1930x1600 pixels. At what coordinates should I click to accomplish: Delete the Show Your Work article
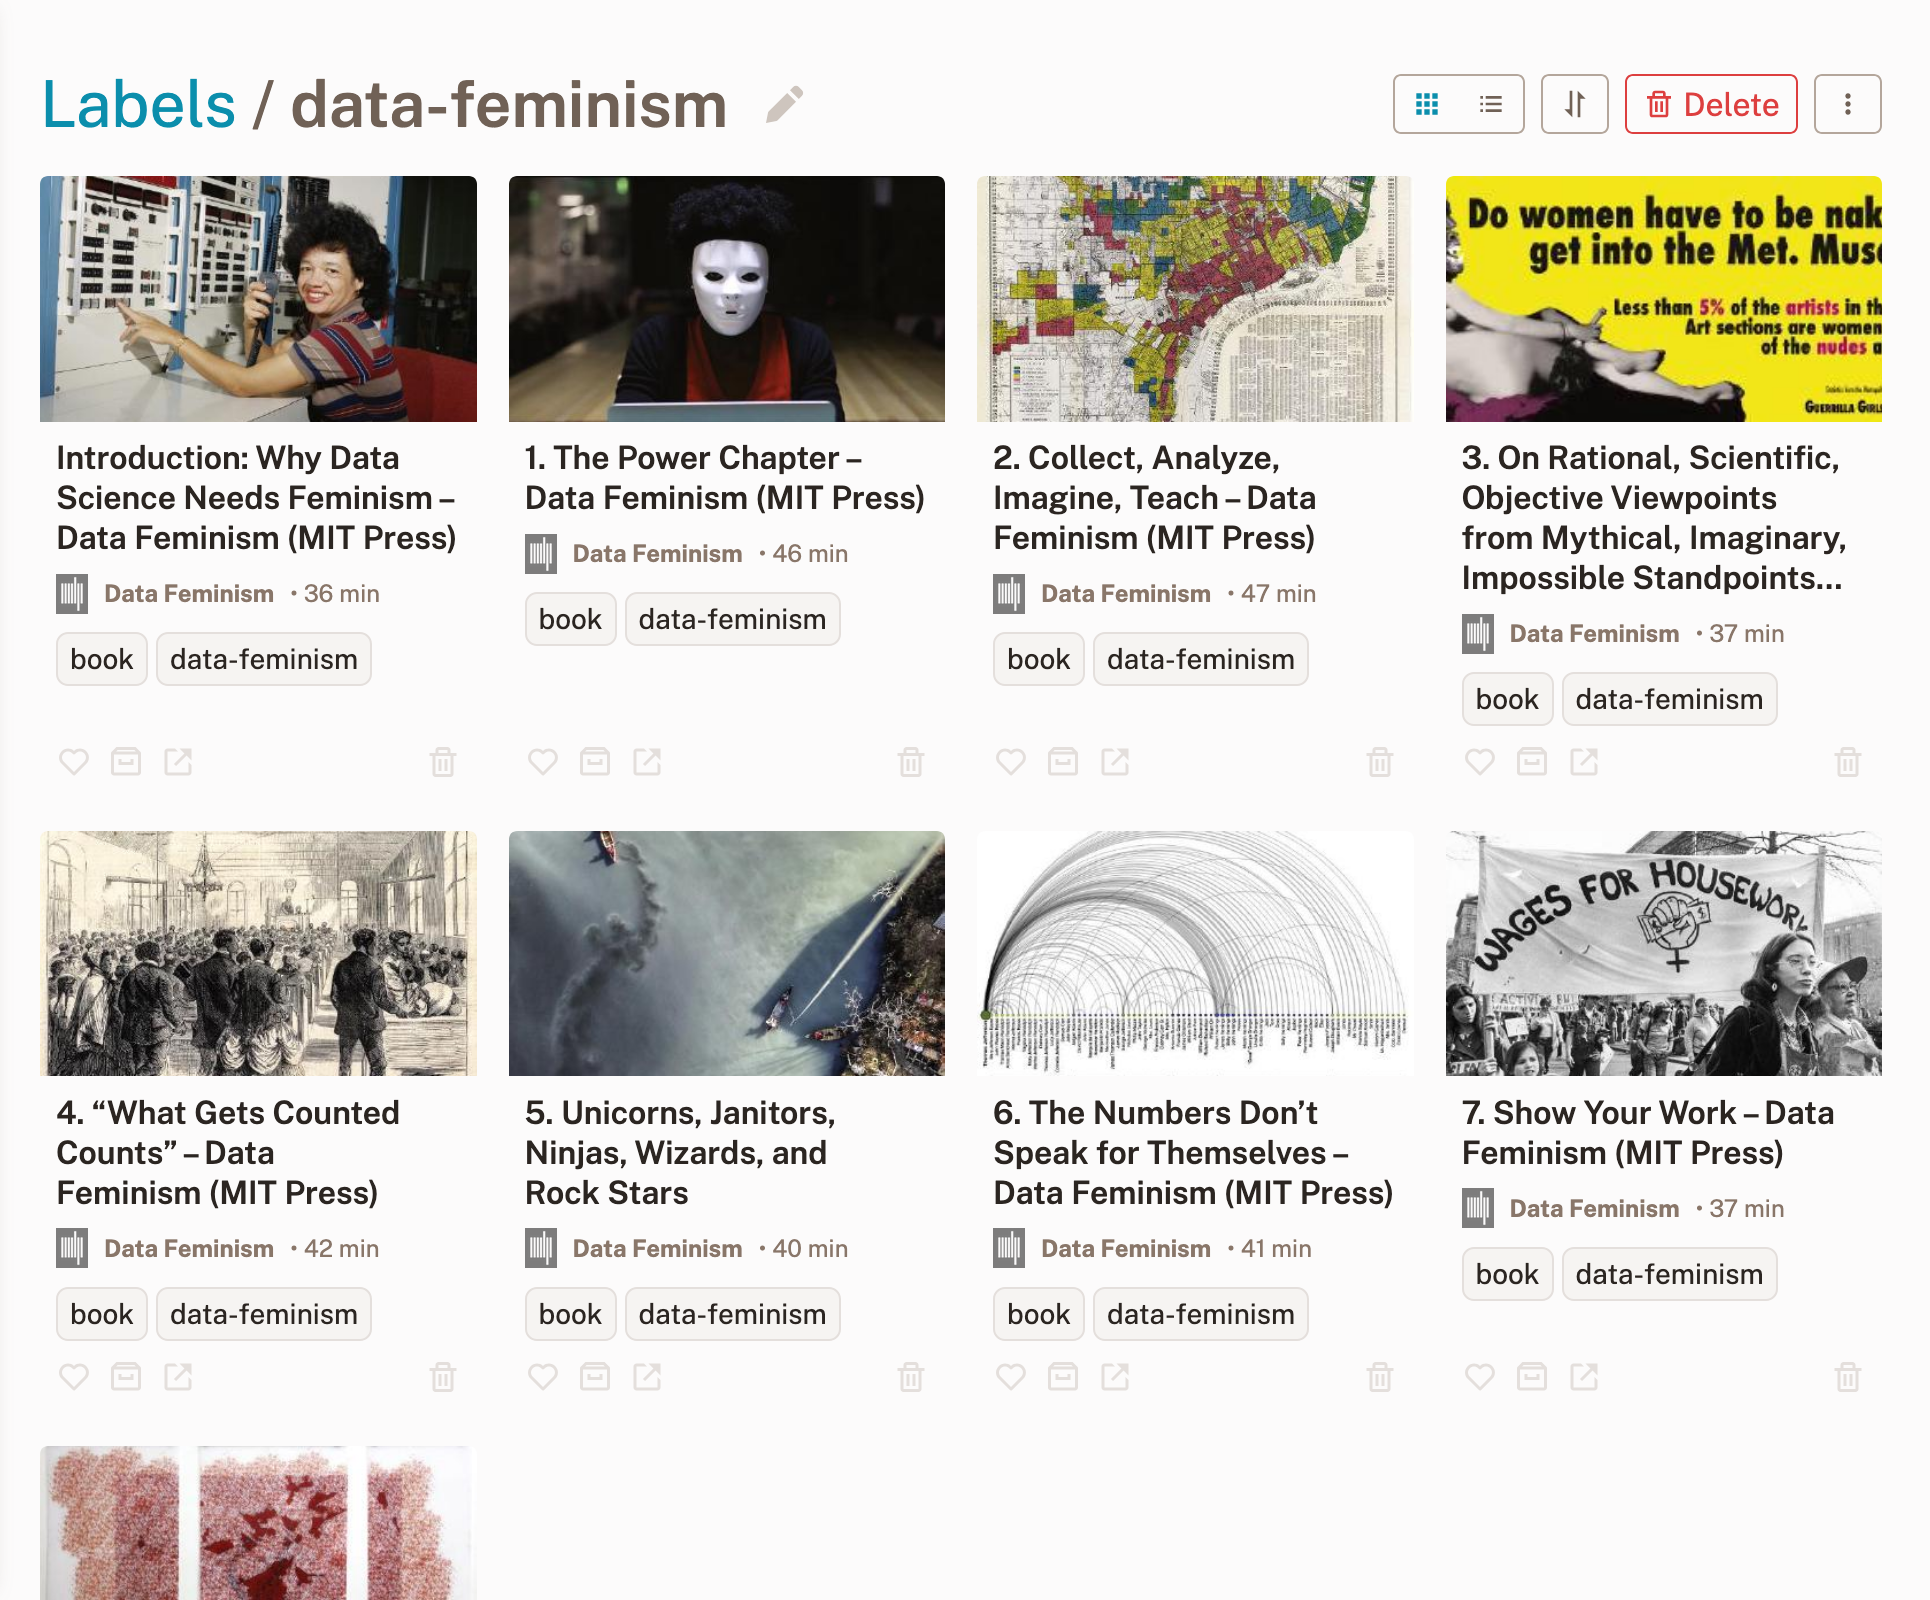click(x=1848, y=1377)
